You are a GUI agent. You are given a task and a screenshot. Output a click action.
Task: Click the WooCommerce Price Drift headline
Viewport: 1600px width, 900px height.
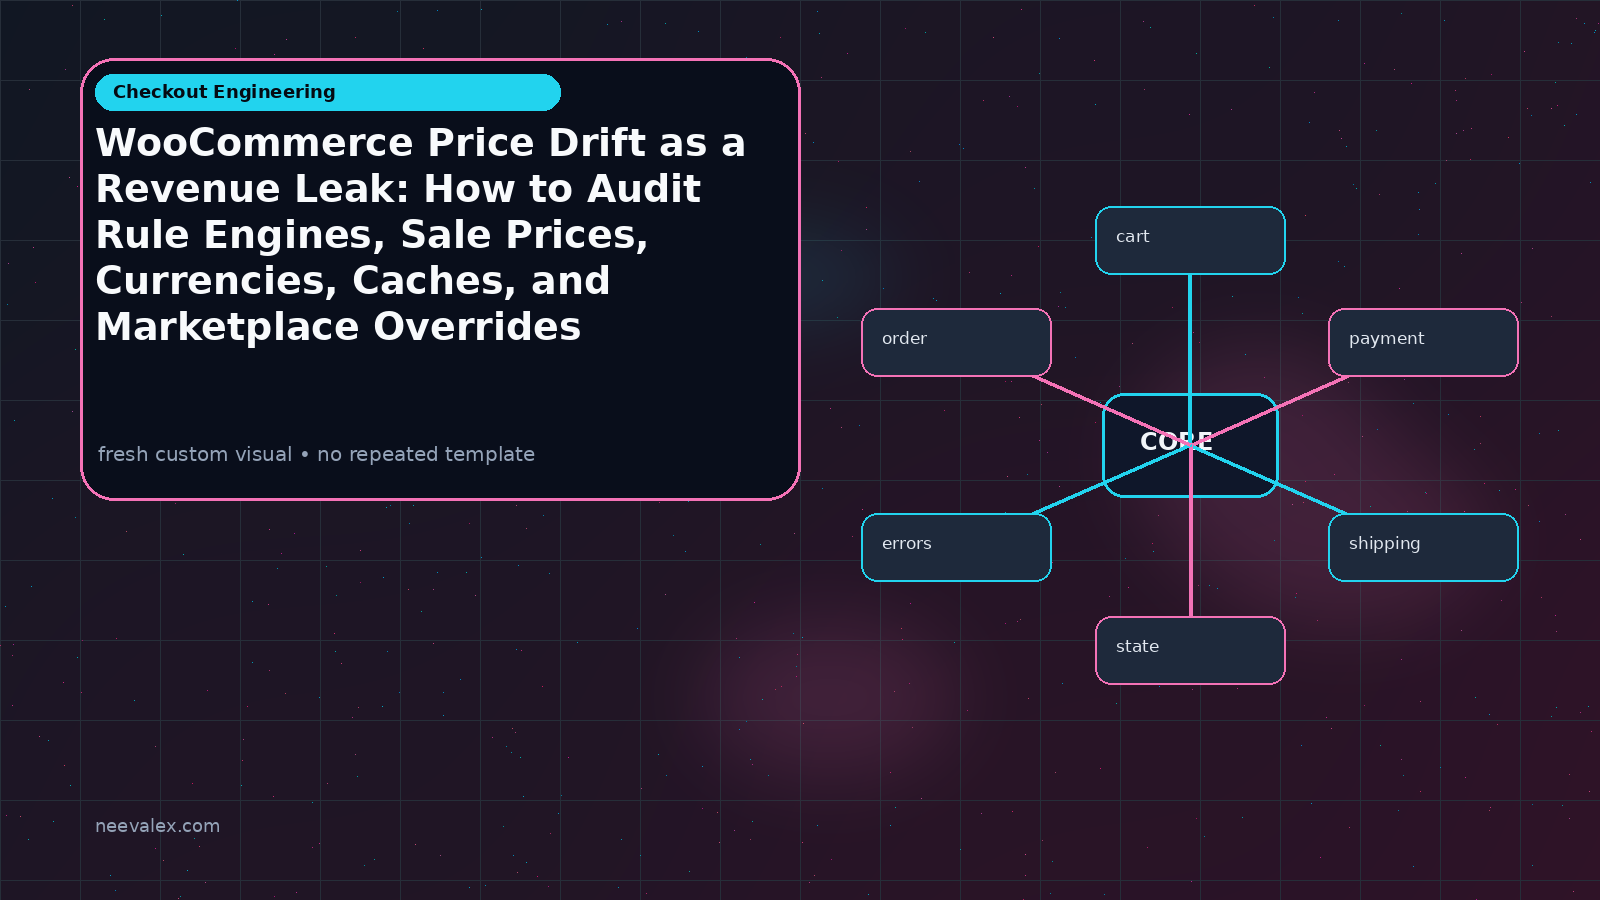pos(421,235)
